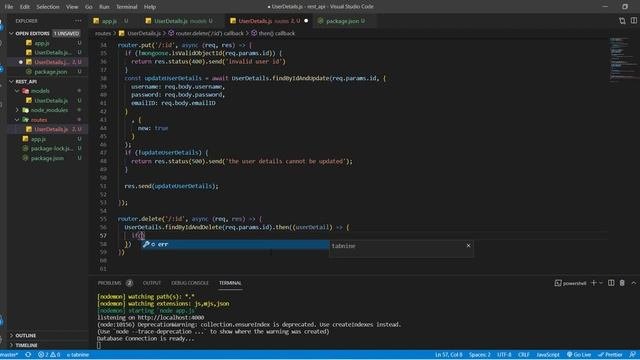Screen dimensions: 640x360
Task: Switch to the app.js editor tab
Action: (x=110, y=21)
